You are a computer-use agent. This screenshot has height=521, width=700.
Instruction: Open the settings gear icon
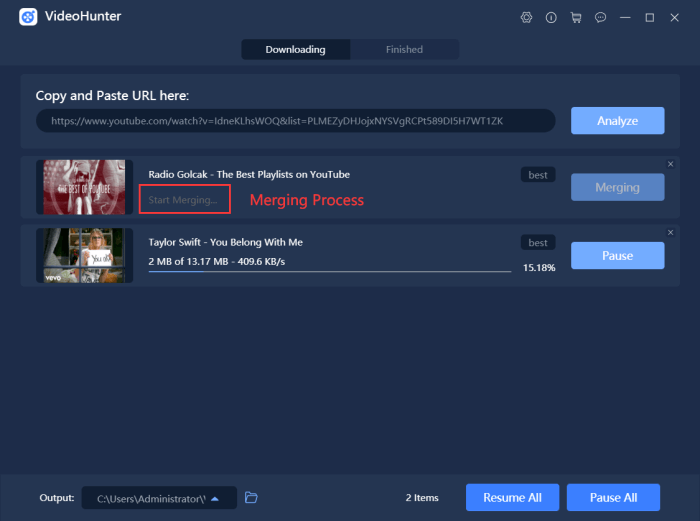pyautogui.click(x=527, y=18)
